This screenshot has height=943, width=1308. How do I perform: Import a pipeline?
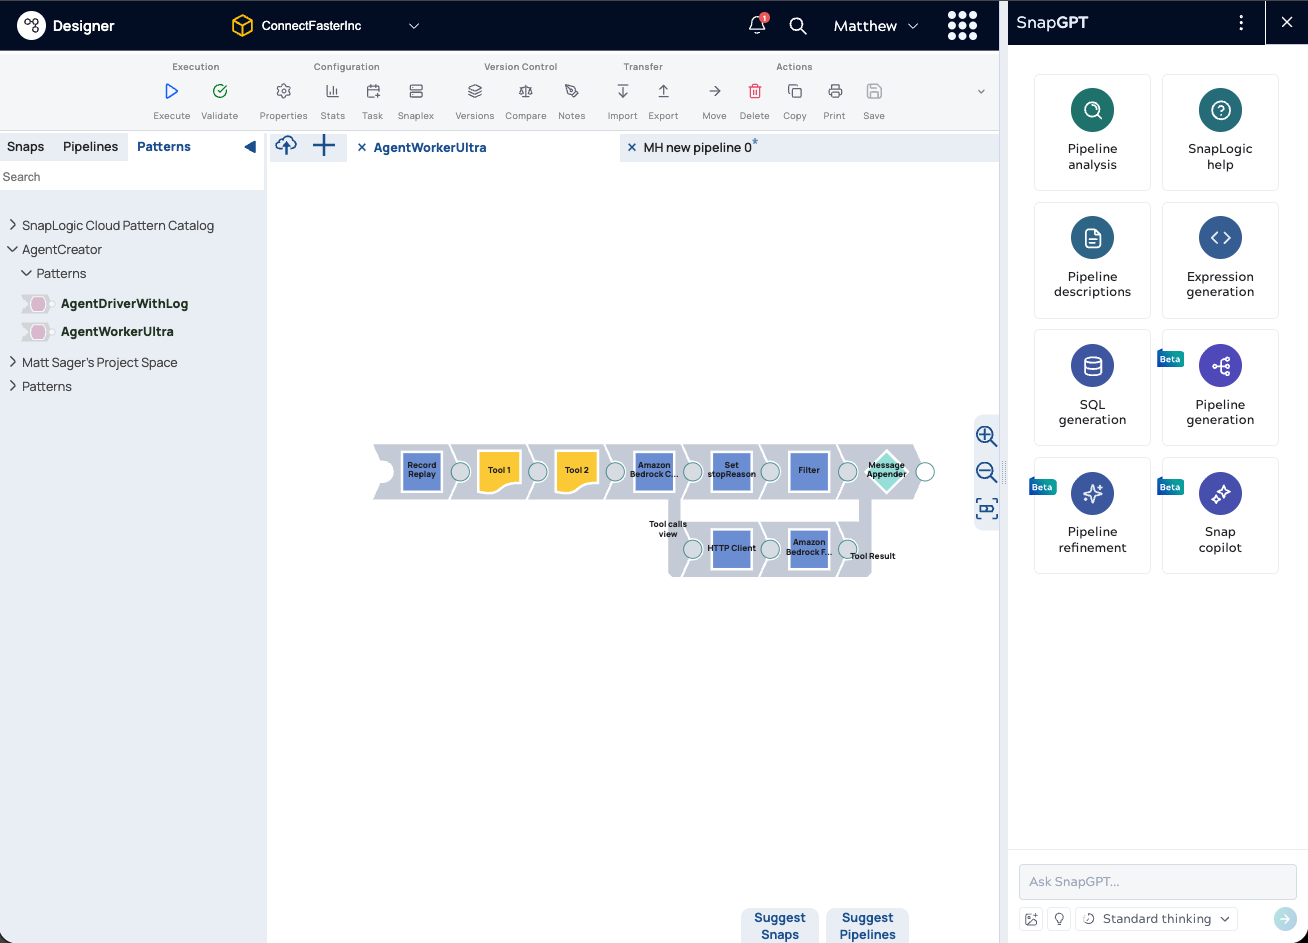(622, 91)
